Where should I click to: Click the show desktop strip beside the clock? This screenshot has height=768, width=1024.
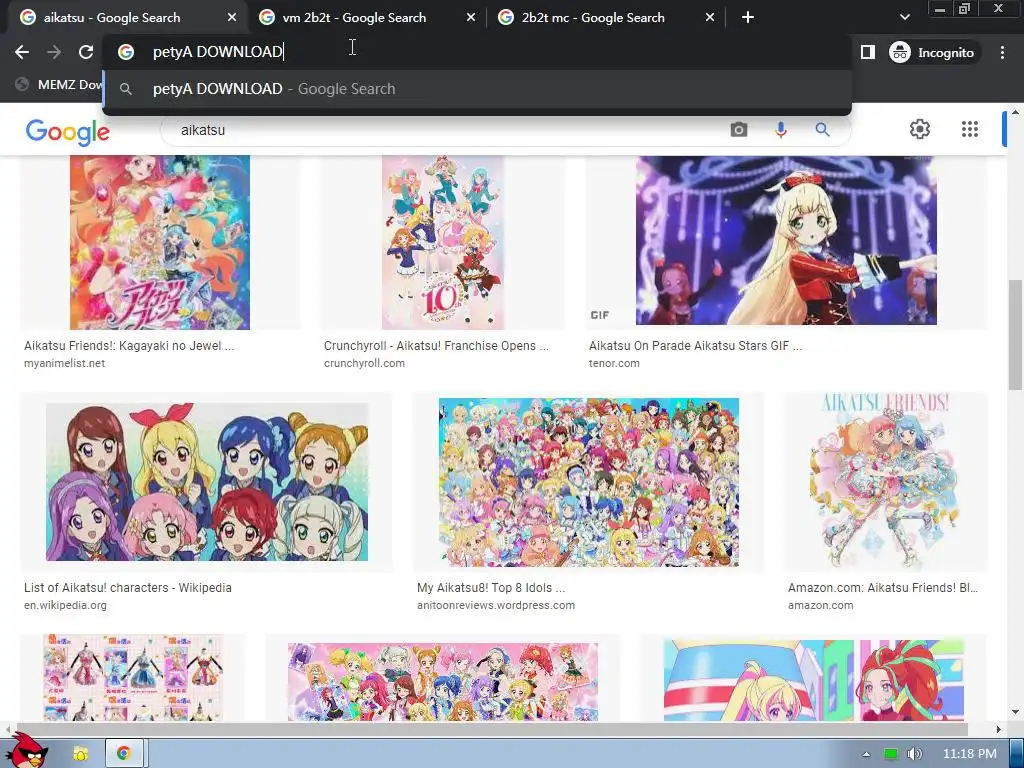coord(1016,754)
